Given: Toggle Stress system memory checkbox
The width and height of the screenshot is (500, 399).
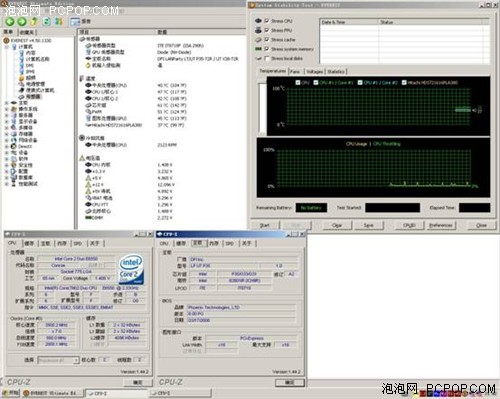Looking at the screenshot, I should coord(267,49).
